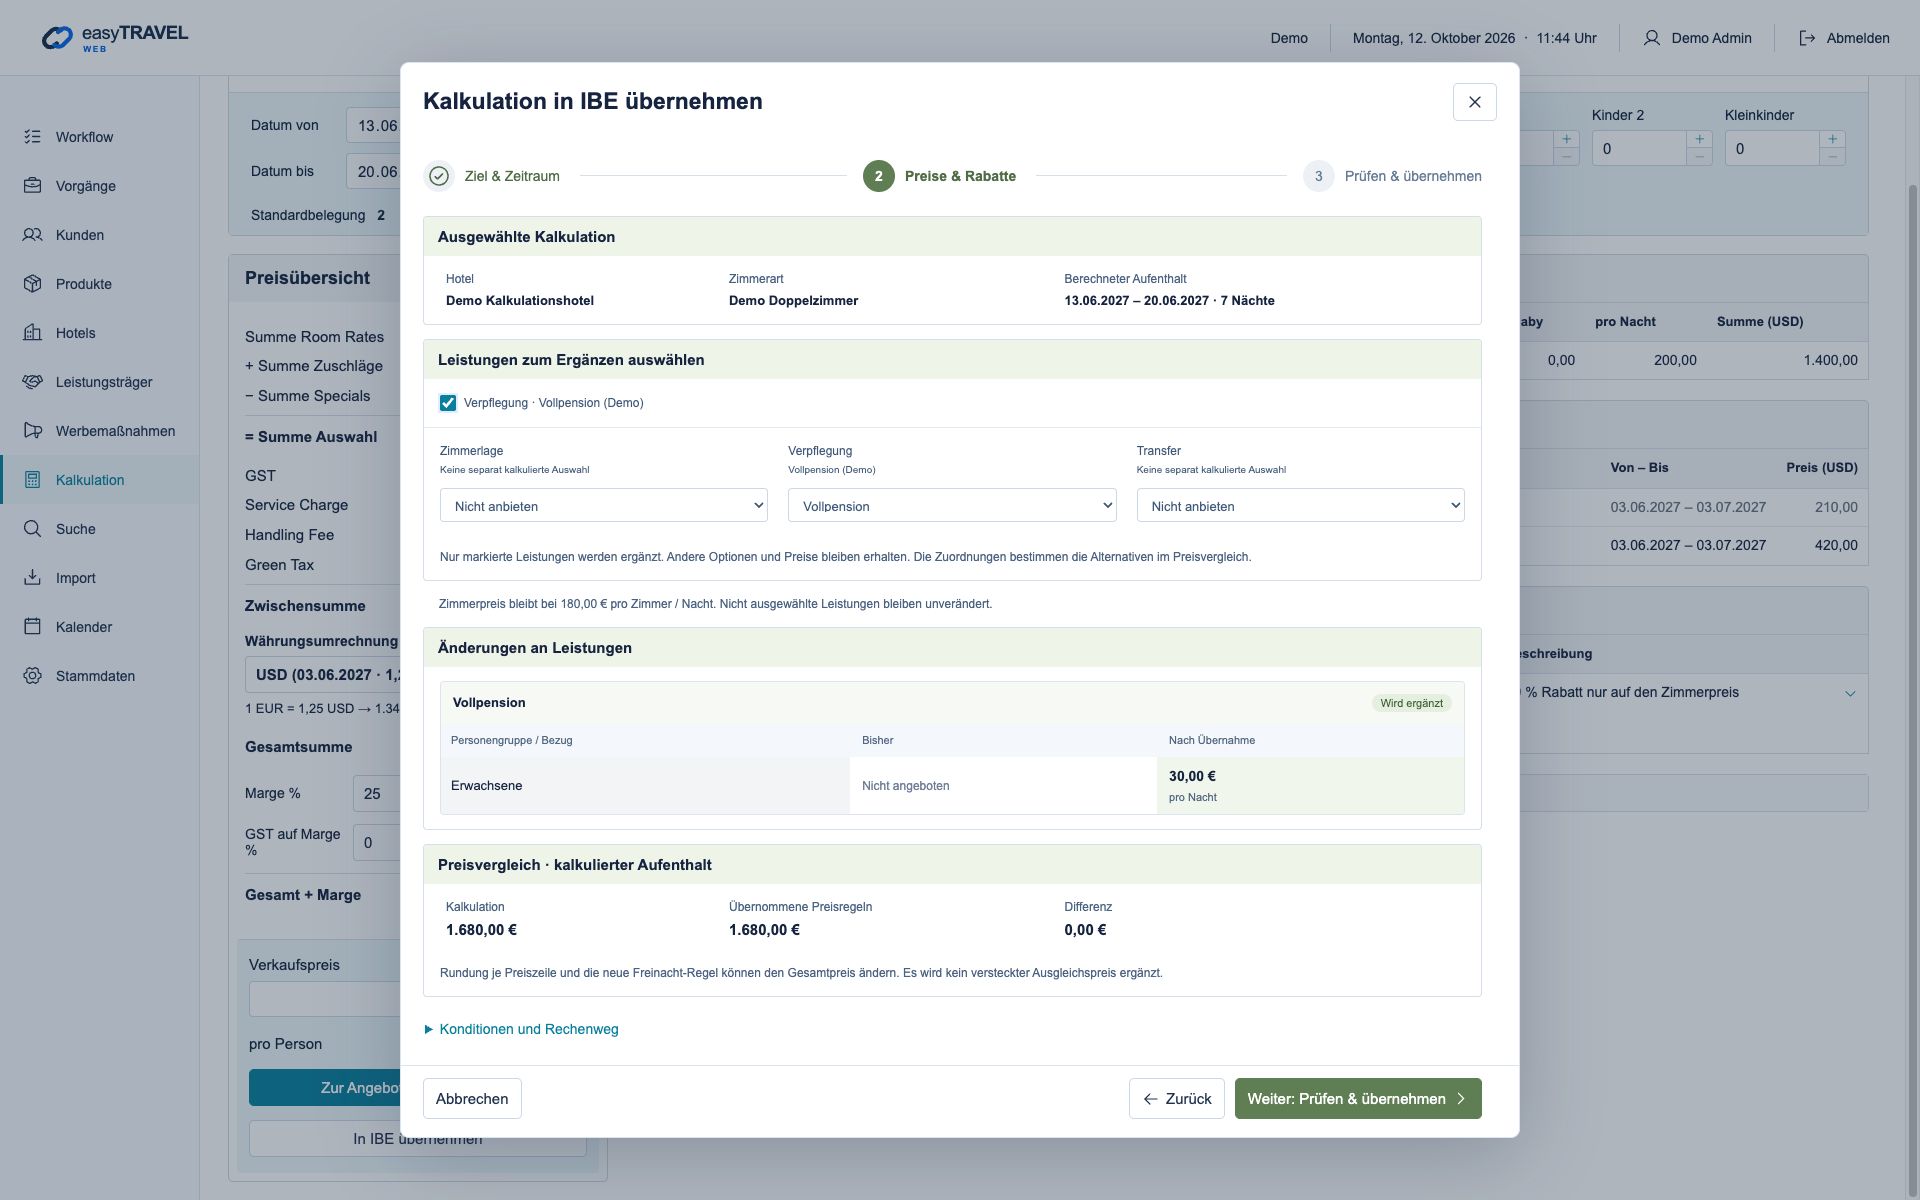Click the easyTRAVEL logo
This screenshot has height=1200, width=1920.
click(x=114, y=38)
